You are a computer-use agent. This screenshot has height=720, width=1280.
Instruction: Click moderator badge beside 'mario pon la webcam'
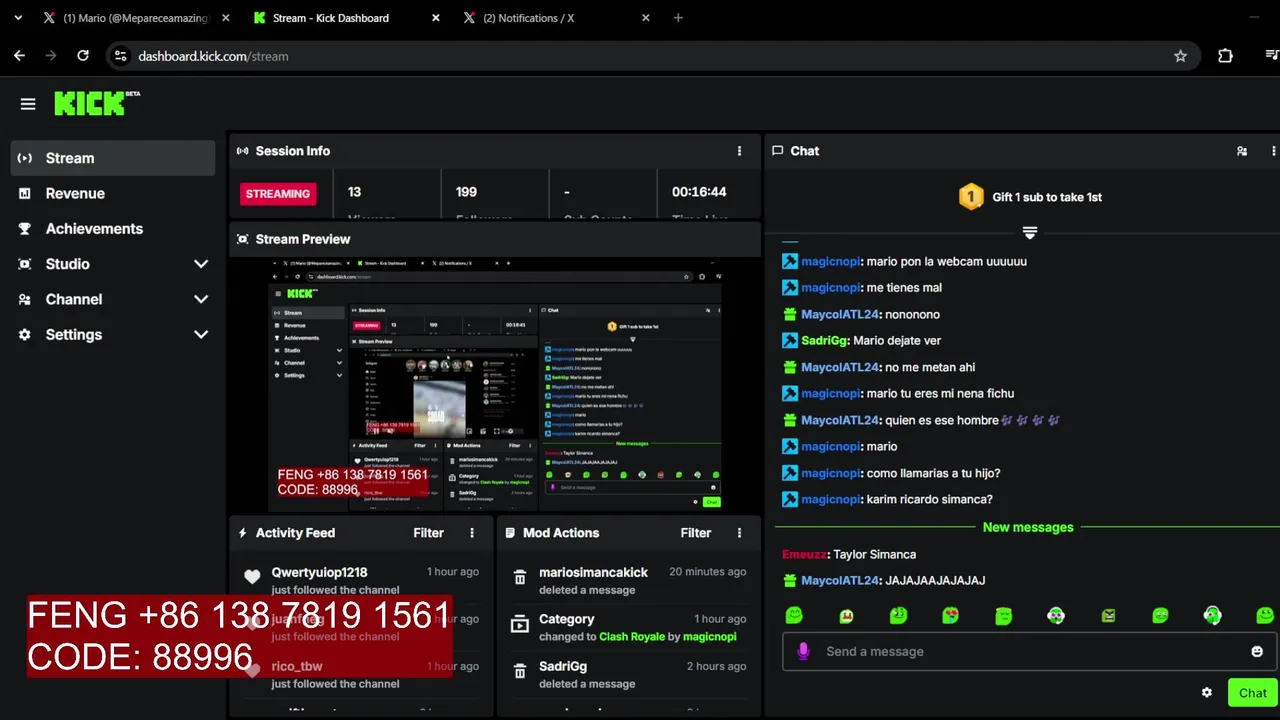tap(790, 261)
